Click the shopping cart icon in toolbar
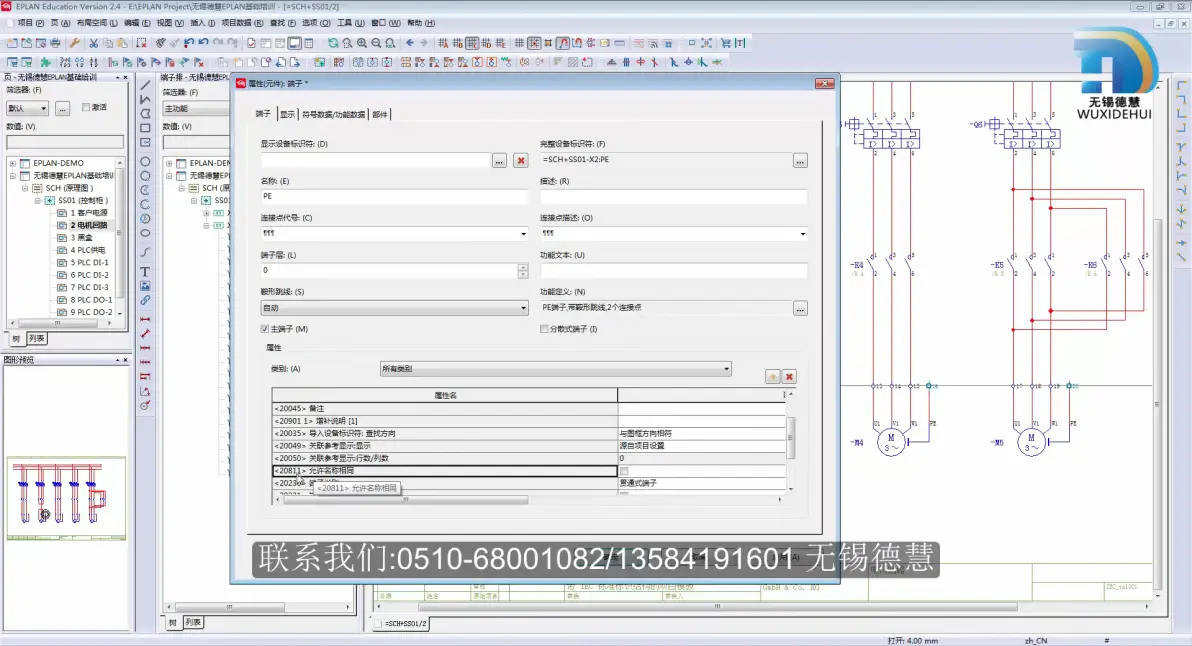 [726, 43]
